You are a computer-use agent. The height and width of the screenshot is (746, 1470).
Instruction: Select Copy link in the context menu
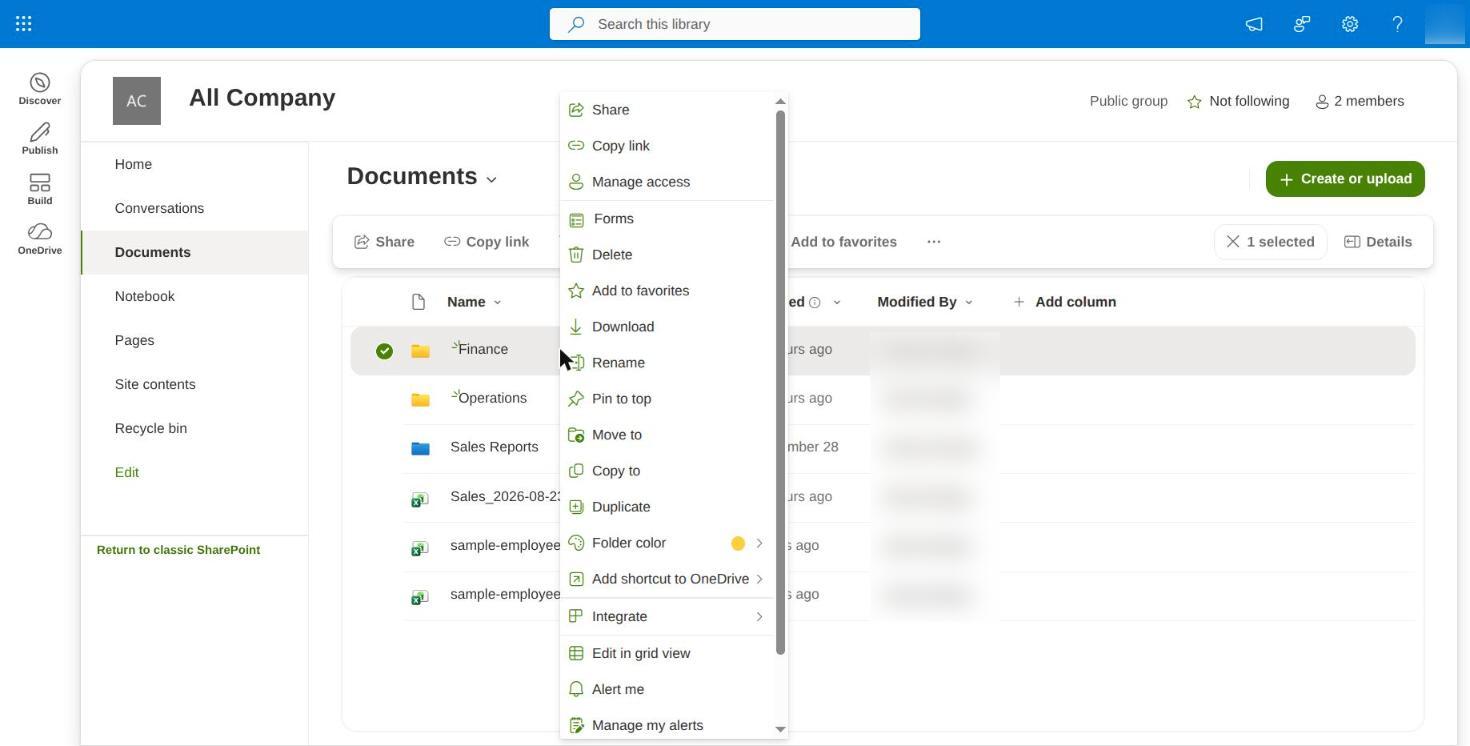click(x=669, y=146)
